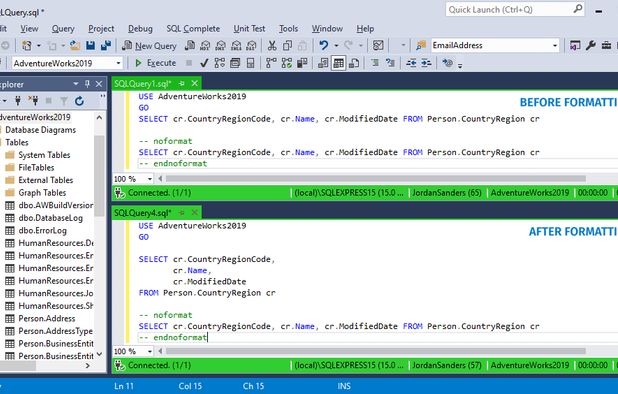Viewport: 618px width, 394px height.
Task: Toggle Include Live Query Statistics
Action: (x=287, y=63)
